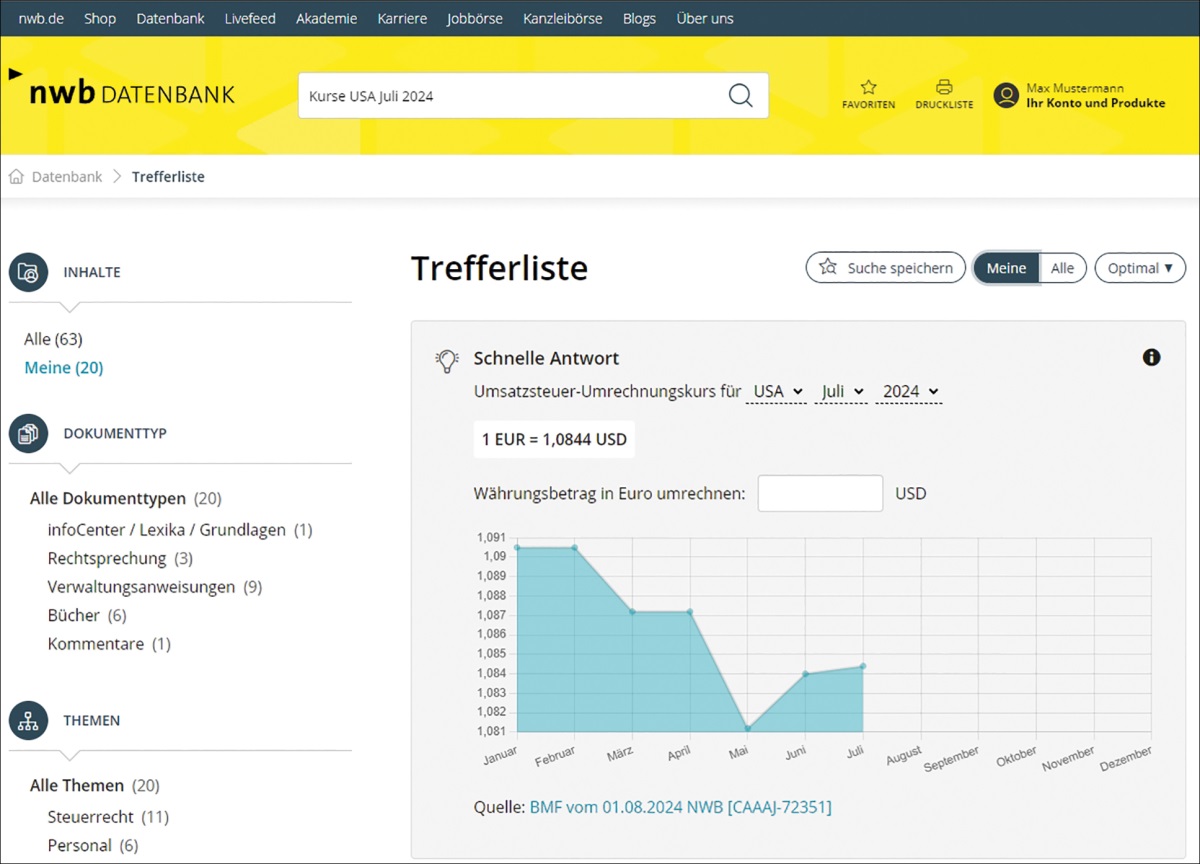Open Favoriten star icon
Viewport: 1200px width, 864px height.
(868, 88)
